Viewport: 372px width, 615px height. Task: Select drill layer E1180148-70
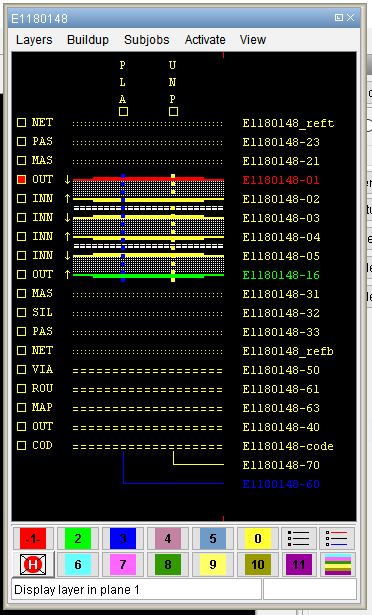[x=281, y=465]
